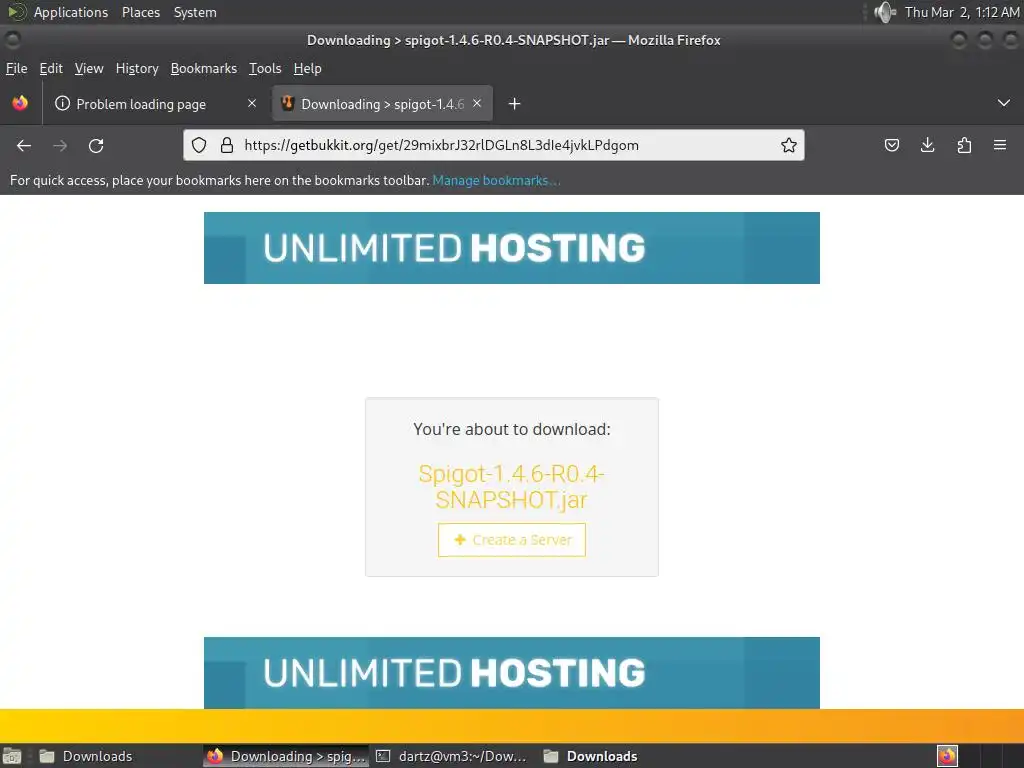Open the History menu
1024x768 pixels.
pos(137,69)
